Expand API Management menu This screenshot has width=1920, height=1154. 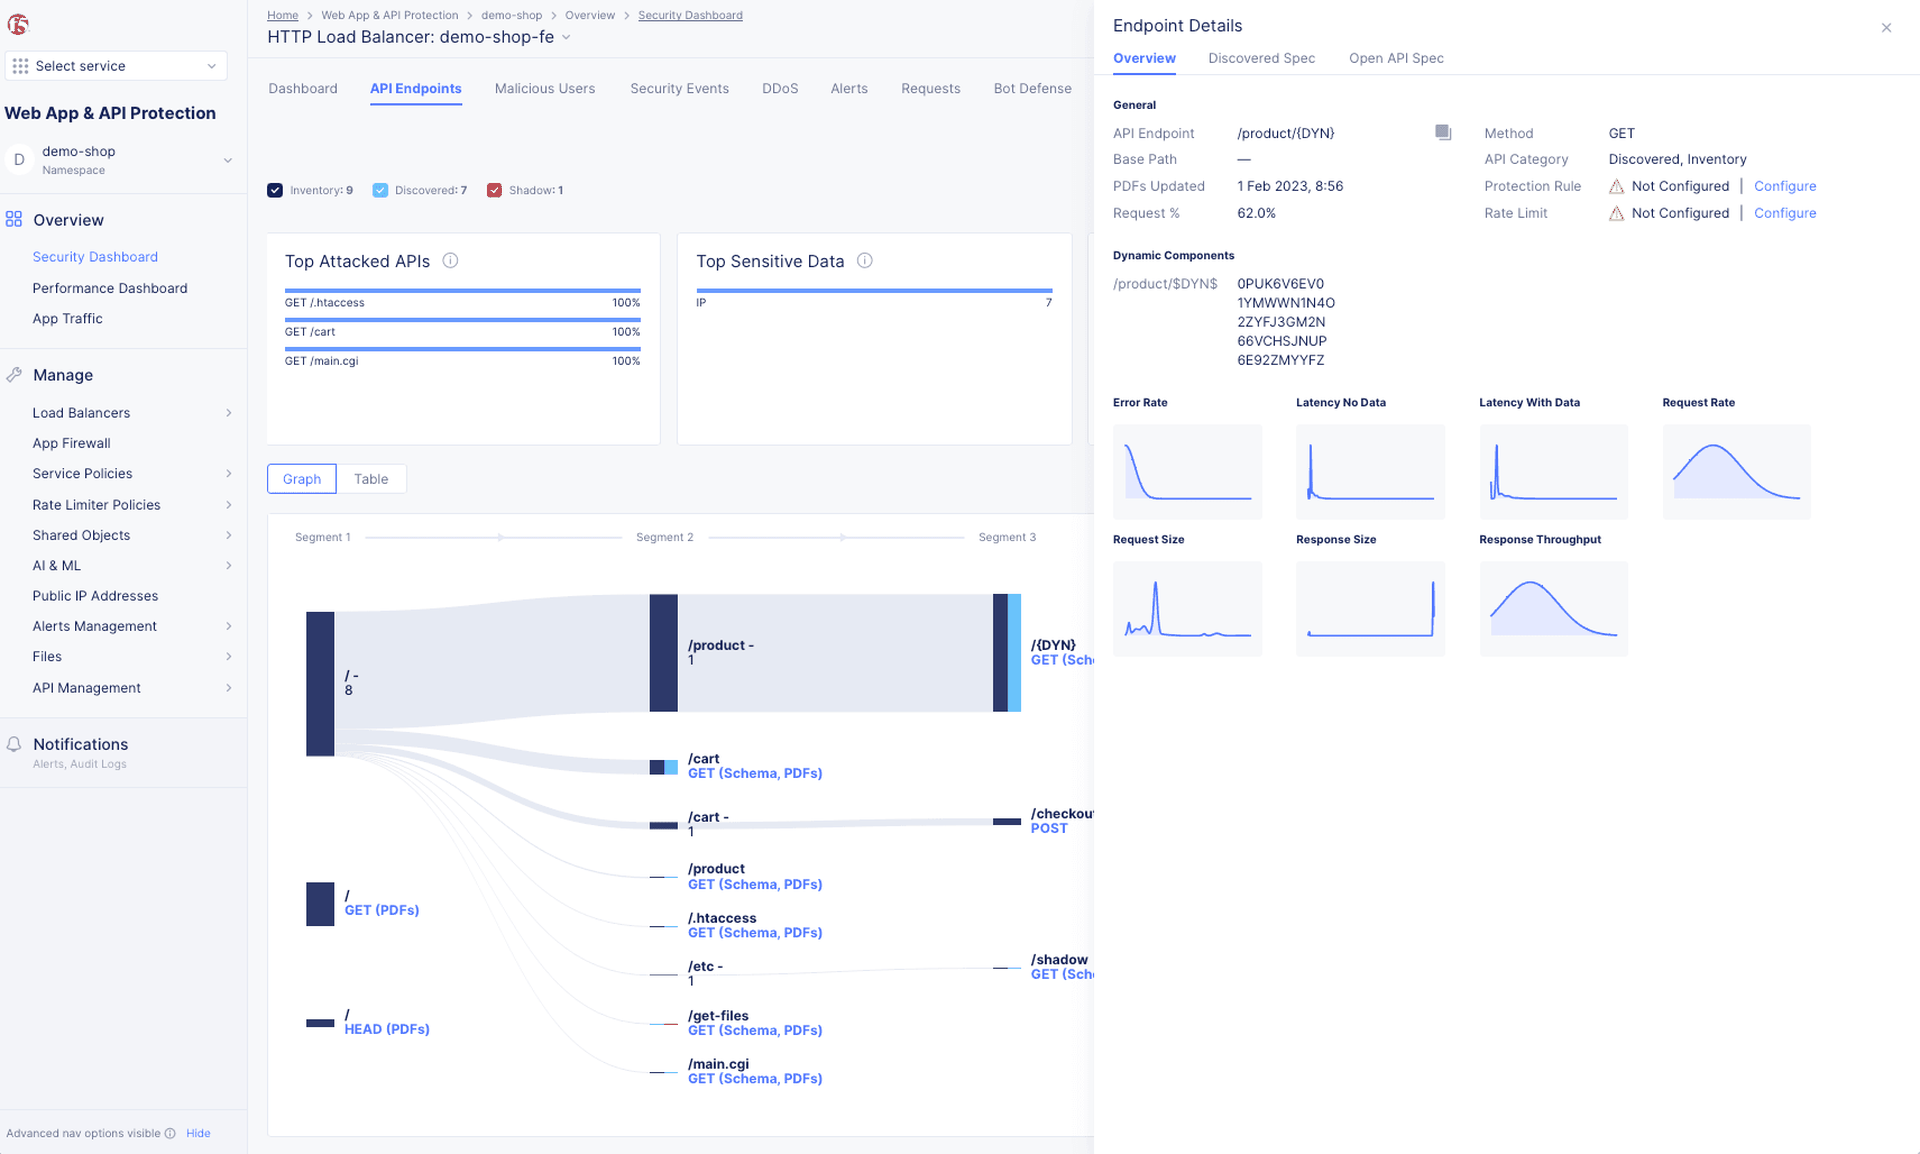tap(228, 688)
